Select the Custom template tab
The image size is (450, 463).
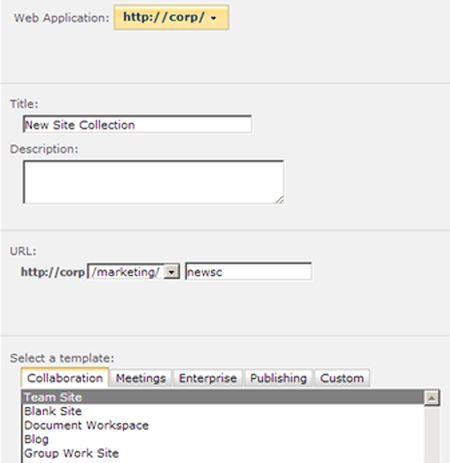click(x=342, y=378)
